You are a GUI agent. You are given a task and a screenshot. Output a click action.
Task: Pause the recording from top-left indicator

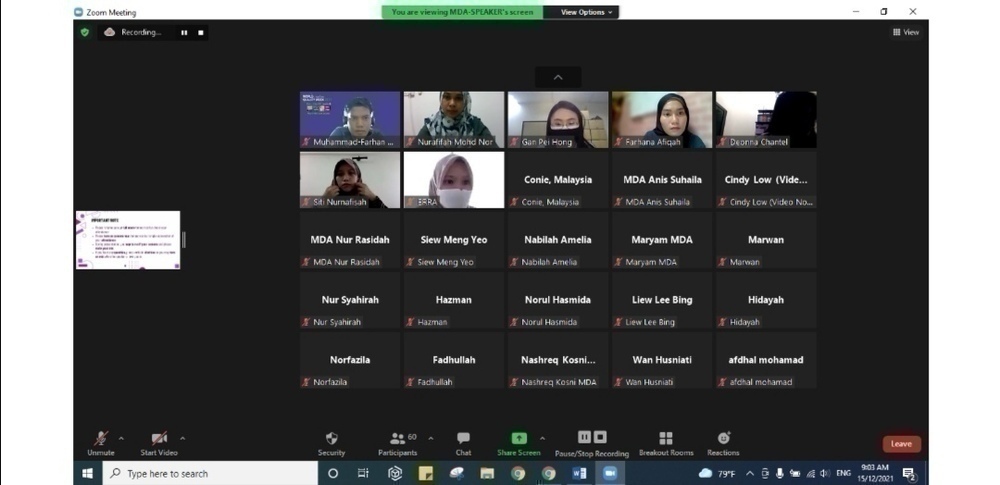coord(184,32)
